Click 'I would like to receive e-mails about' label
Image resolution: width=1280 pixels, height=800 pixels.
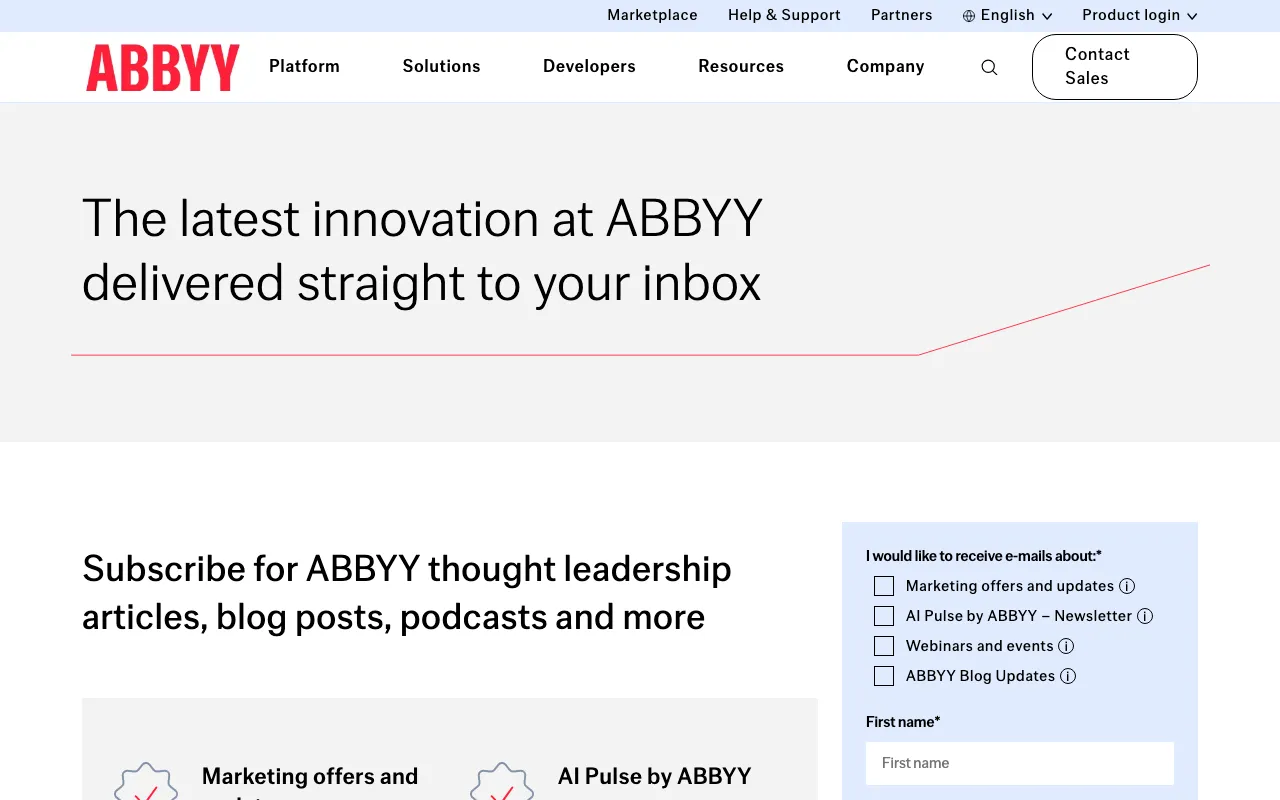pyautogui.click(x=984, y=556)
